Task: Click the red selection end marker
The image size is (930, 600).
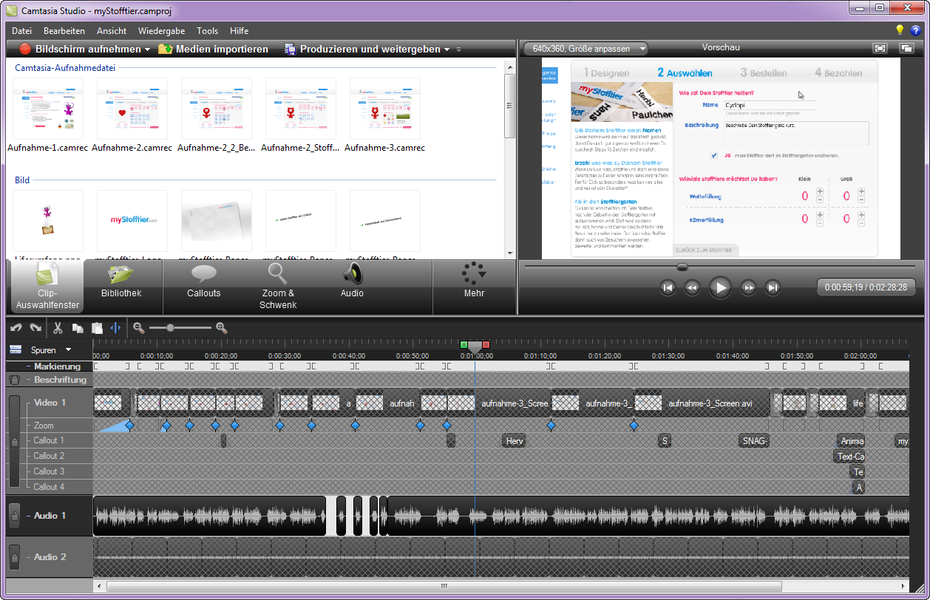Action: click(x=486, y=344)
